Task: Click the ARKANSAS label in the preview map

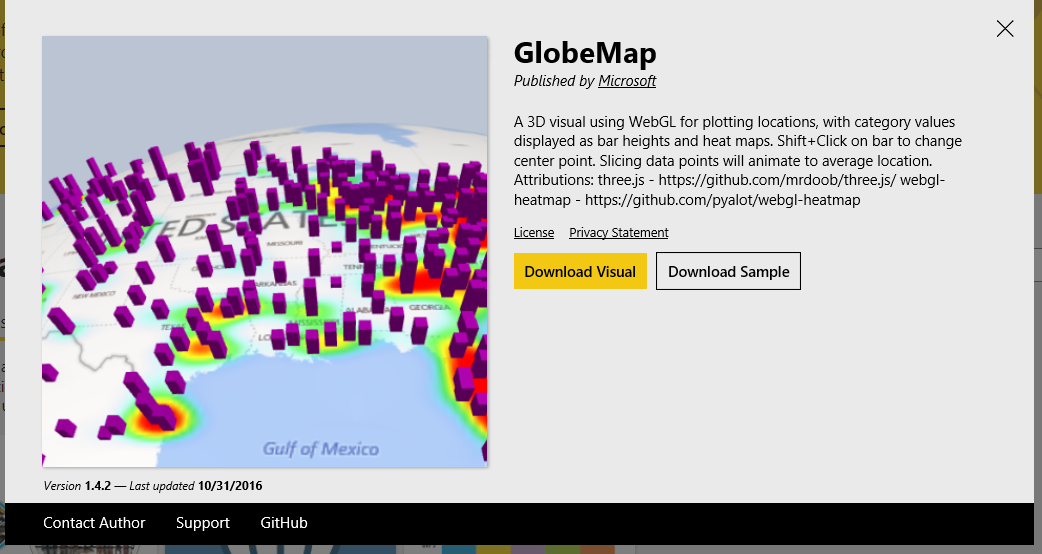Action: (274, 284)
